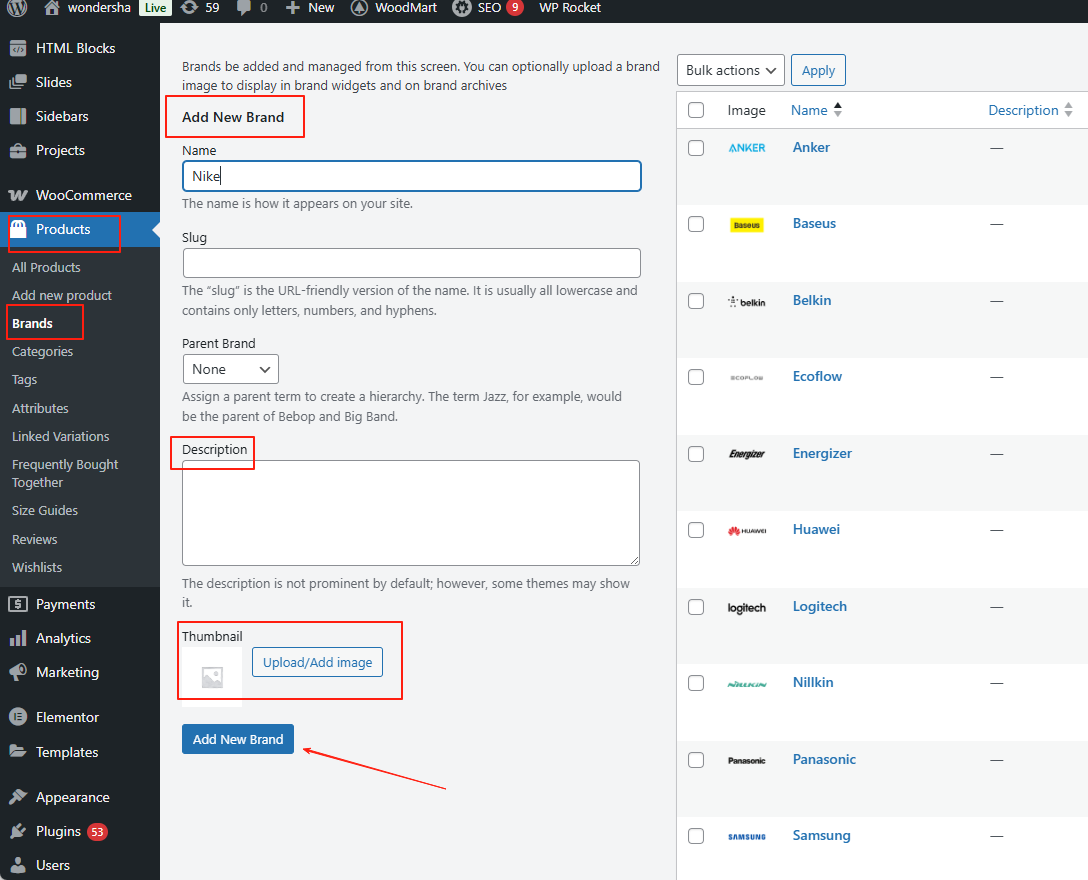
Task: Sort brands by Name column arrows
Action: tap(837, 110)
